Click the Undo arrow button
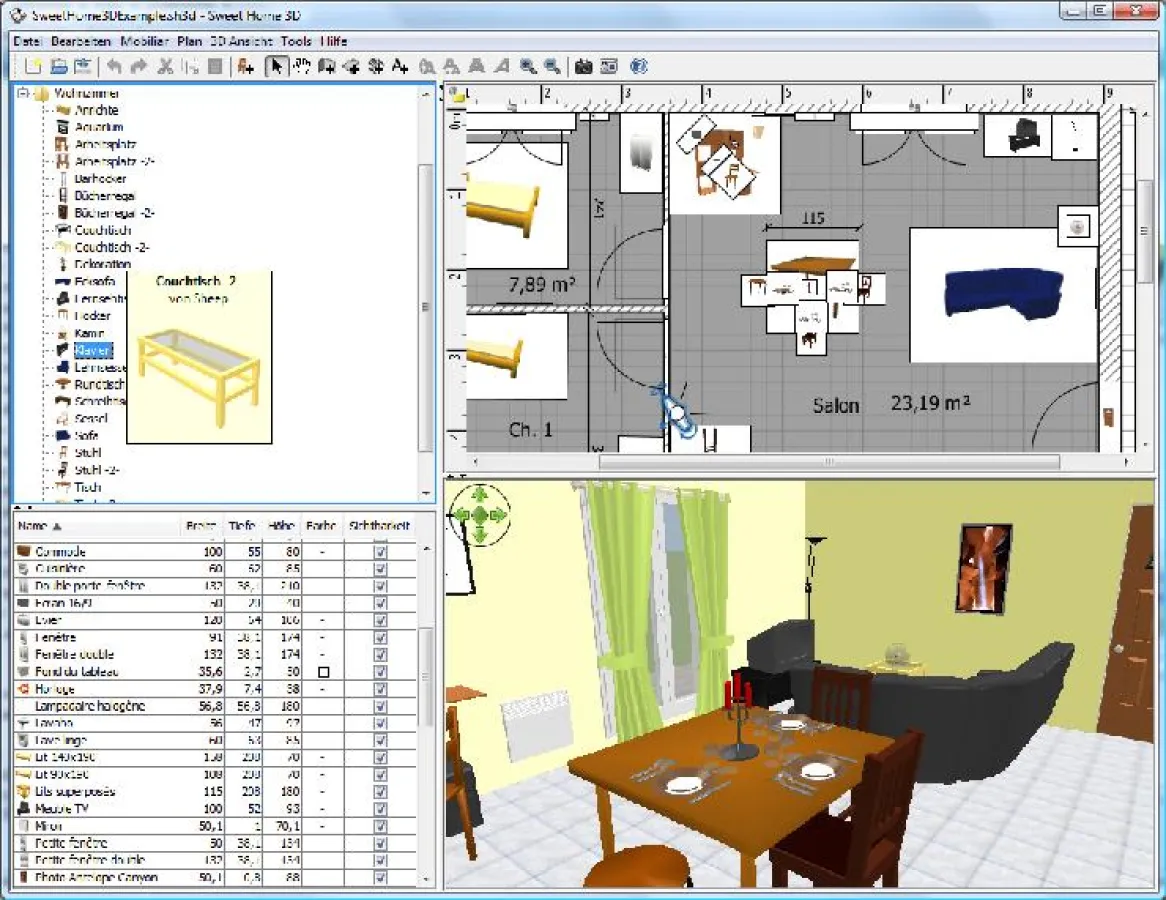1166x900 pixels. pyautogui.click(x=113, y=66)
